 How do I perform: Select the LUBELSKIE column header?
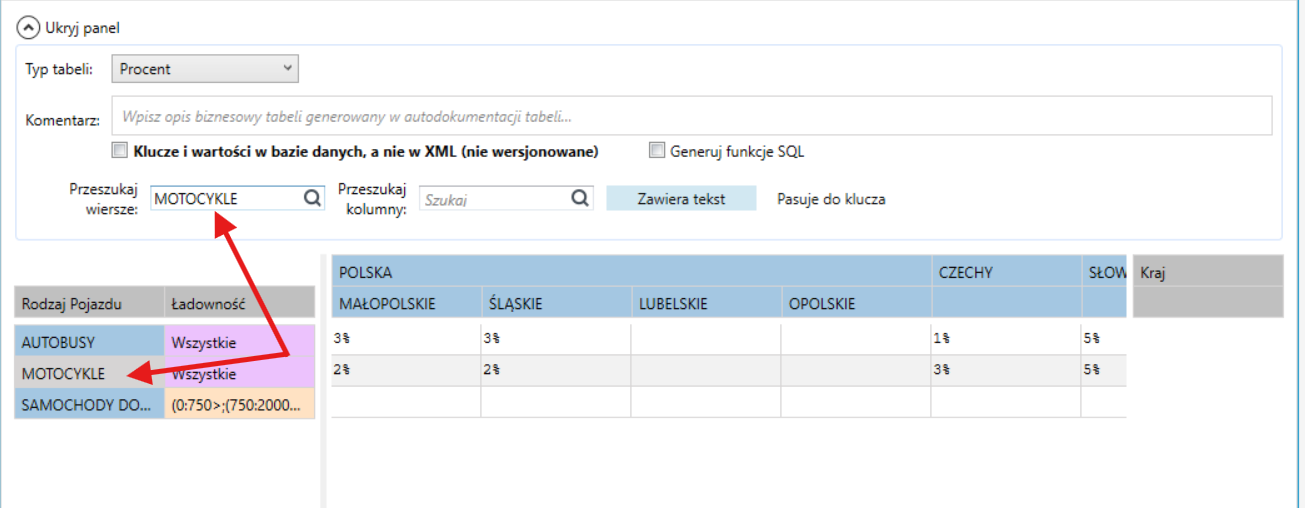pyautogui.click(x=706, y=303)
